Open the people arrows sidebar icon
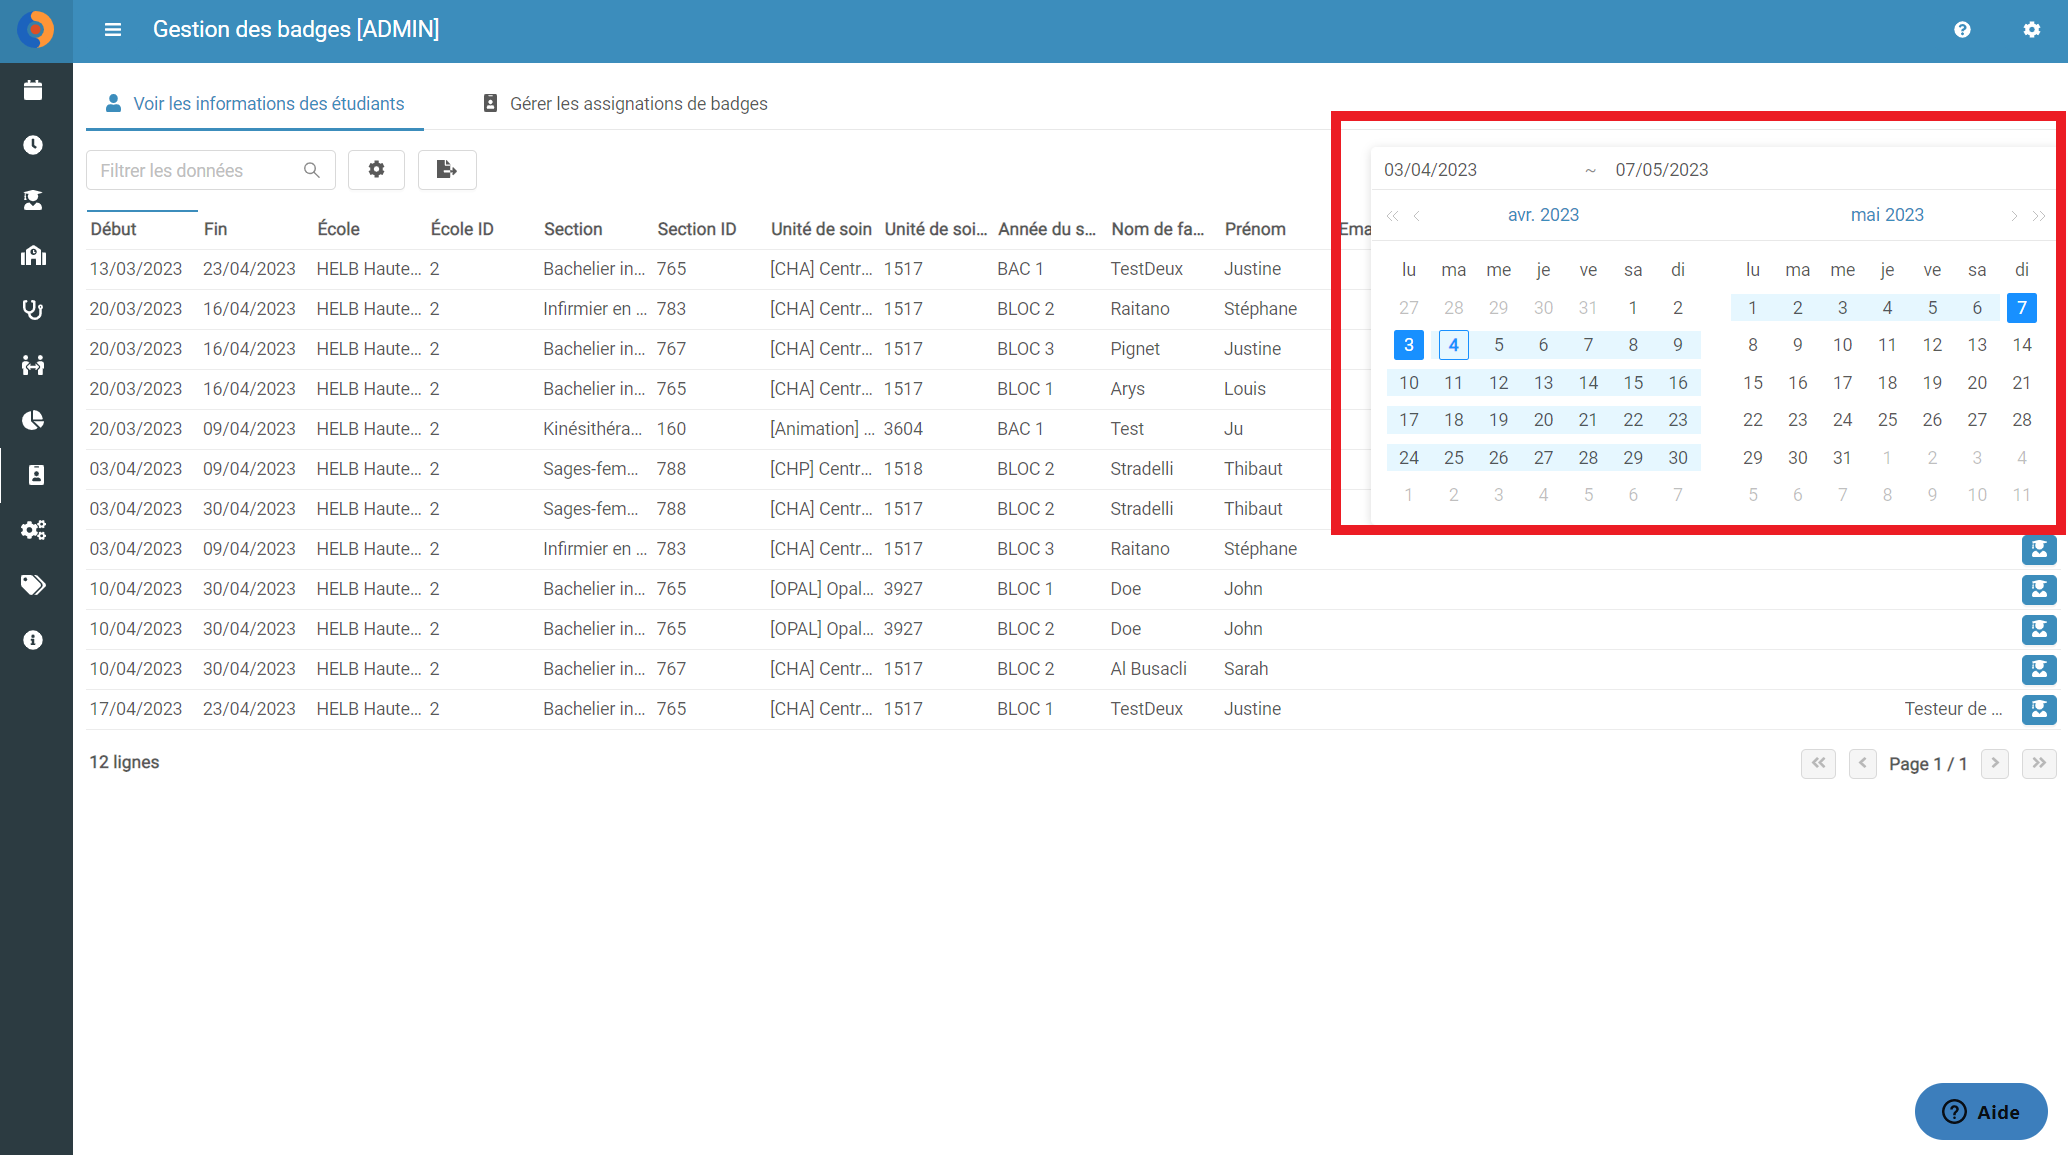 point(33,365)
